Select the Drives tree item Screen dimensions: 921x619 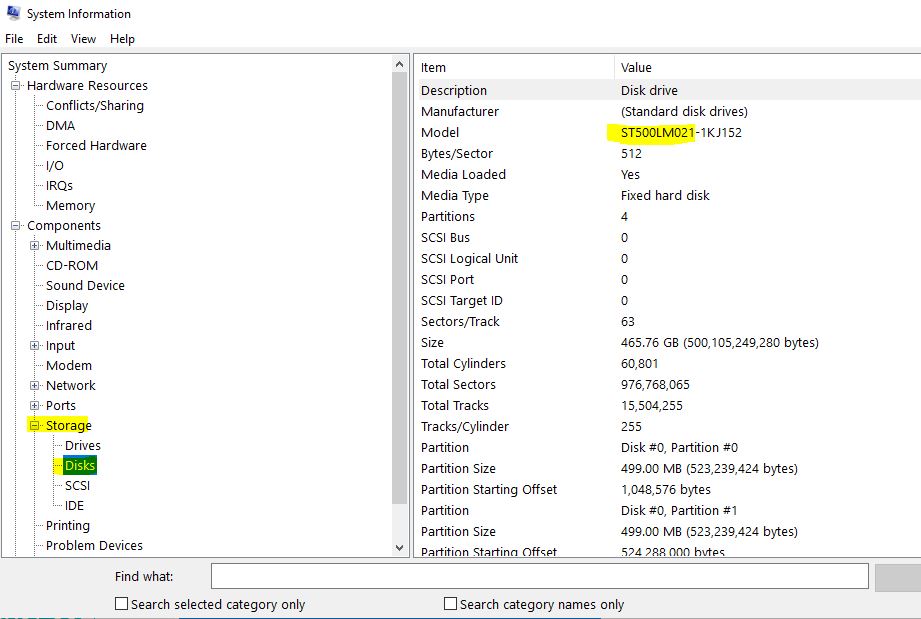[x=82, y=445]
